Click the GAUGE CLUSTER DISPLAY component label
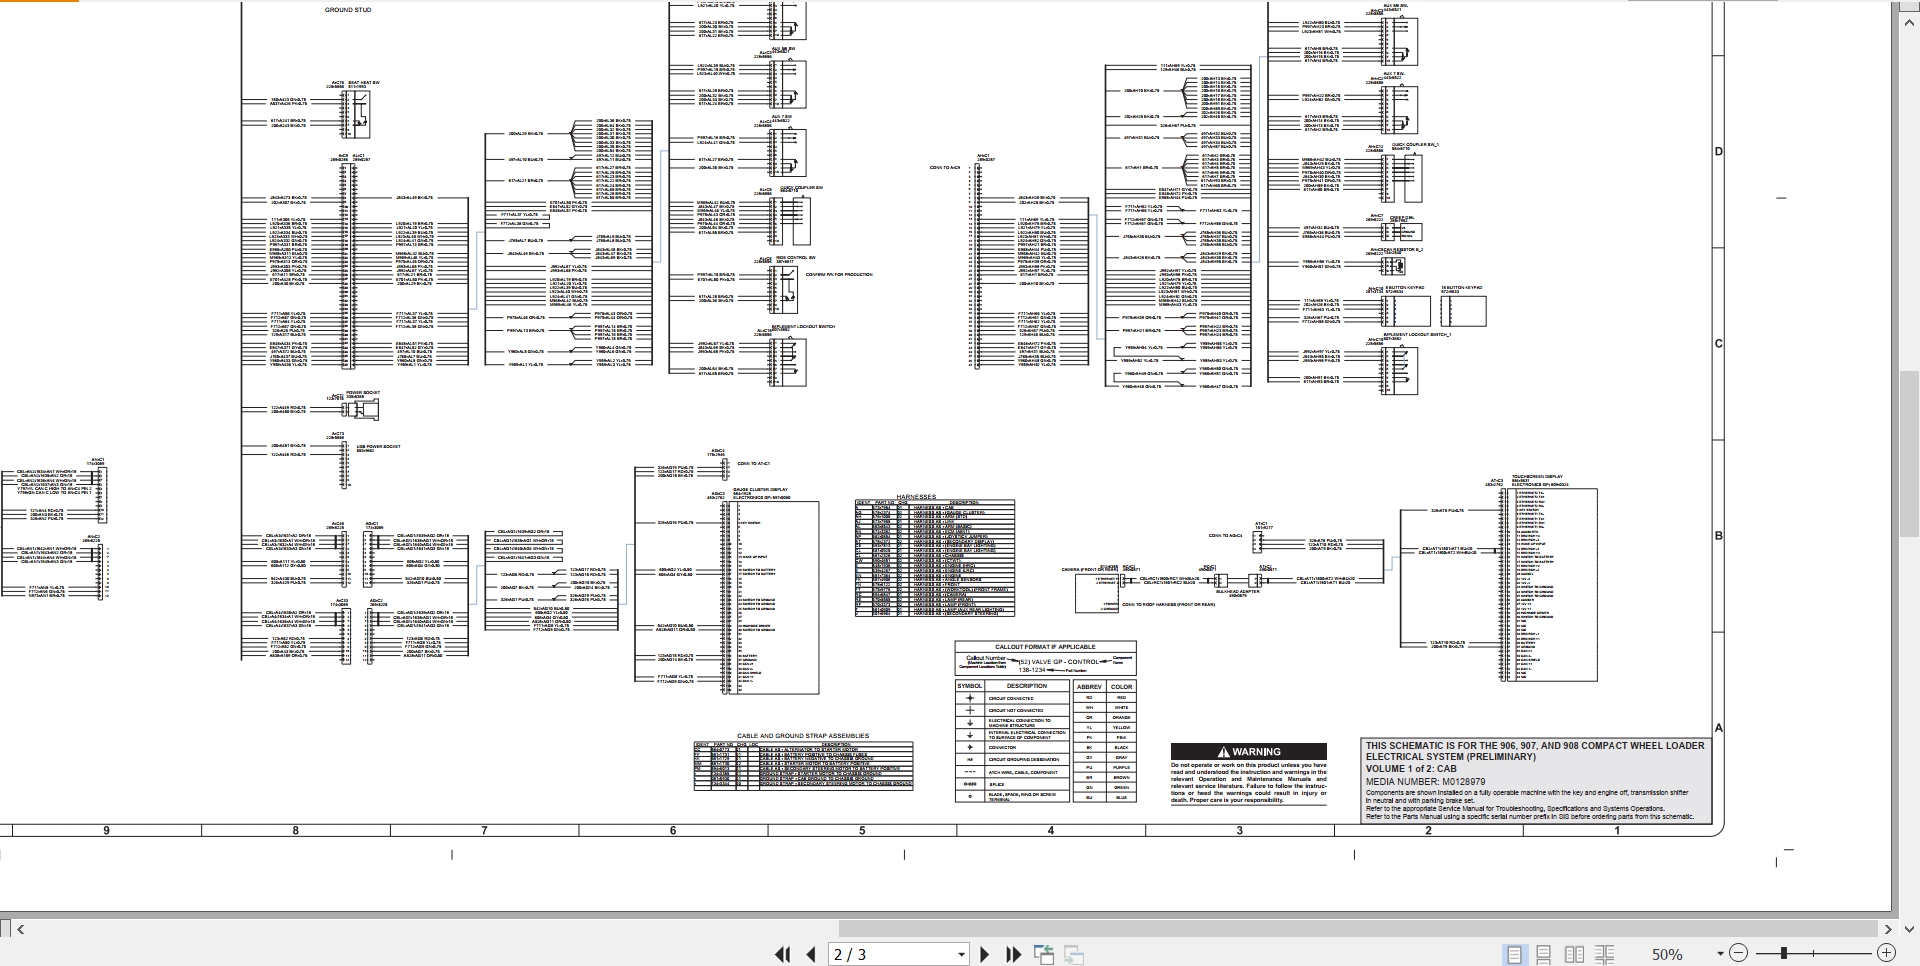This screenshot has width=1920, height=966. tap(761, 490)
